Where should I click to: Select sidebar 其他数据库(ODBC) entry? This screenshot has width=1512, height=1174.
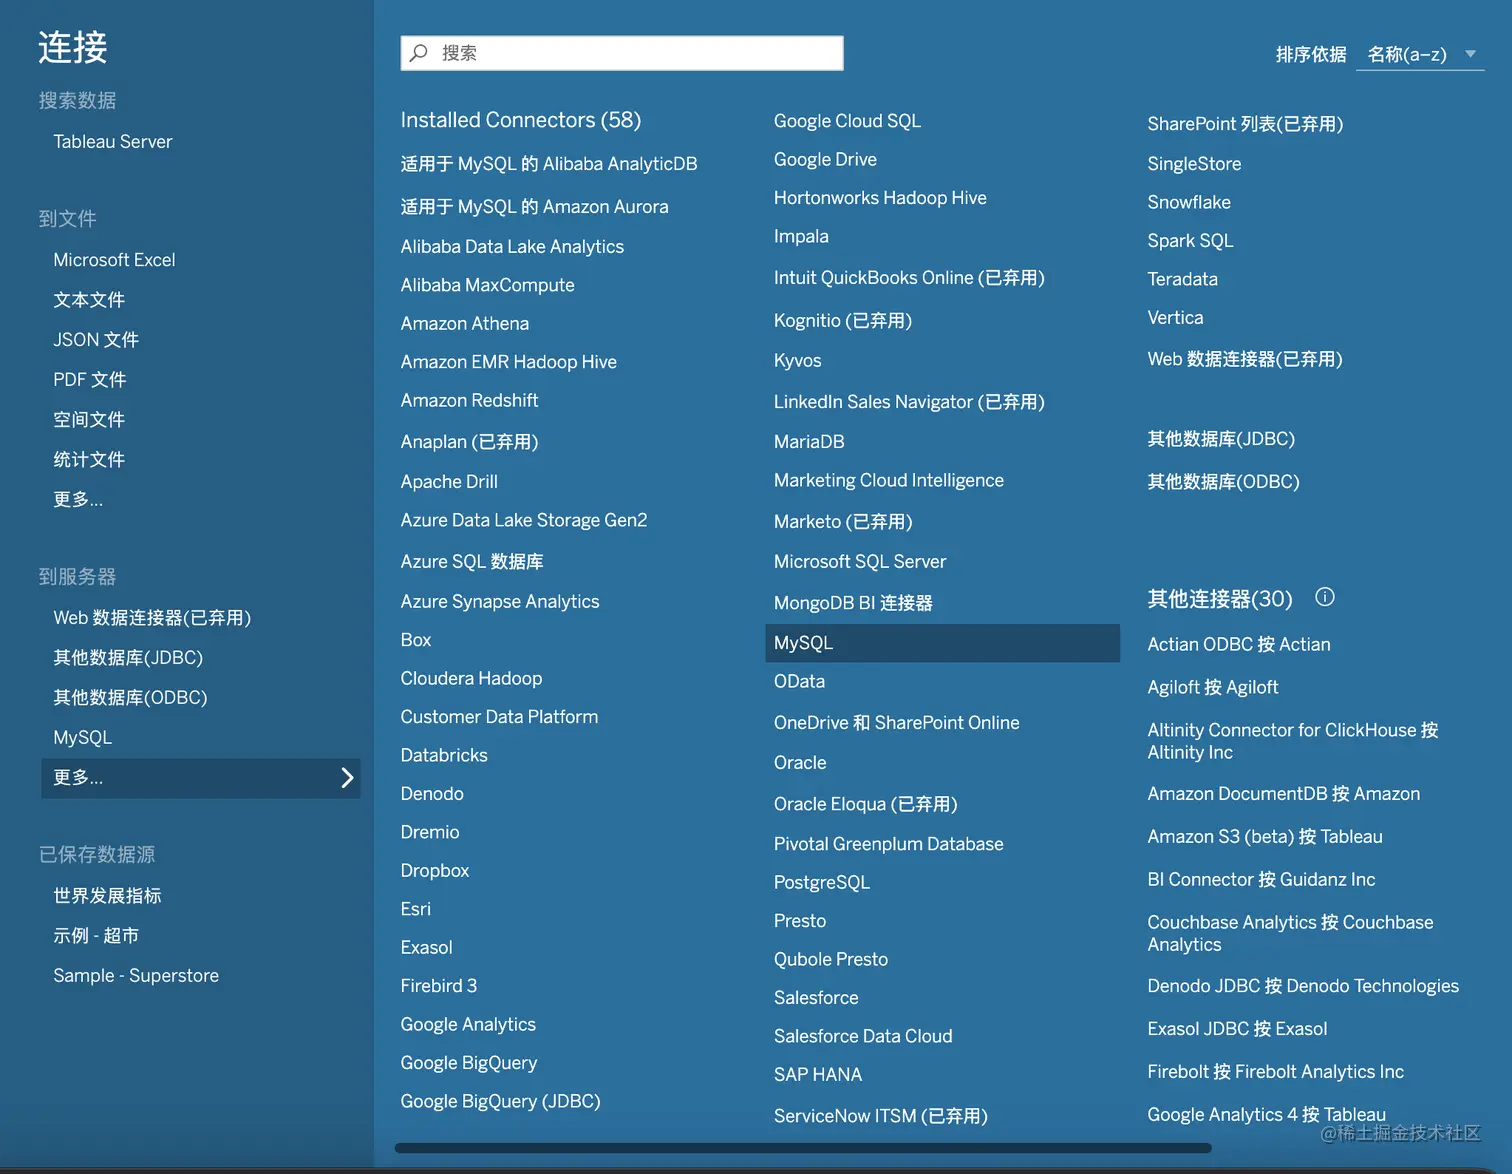pyautogui.click(x=130, y=698)
